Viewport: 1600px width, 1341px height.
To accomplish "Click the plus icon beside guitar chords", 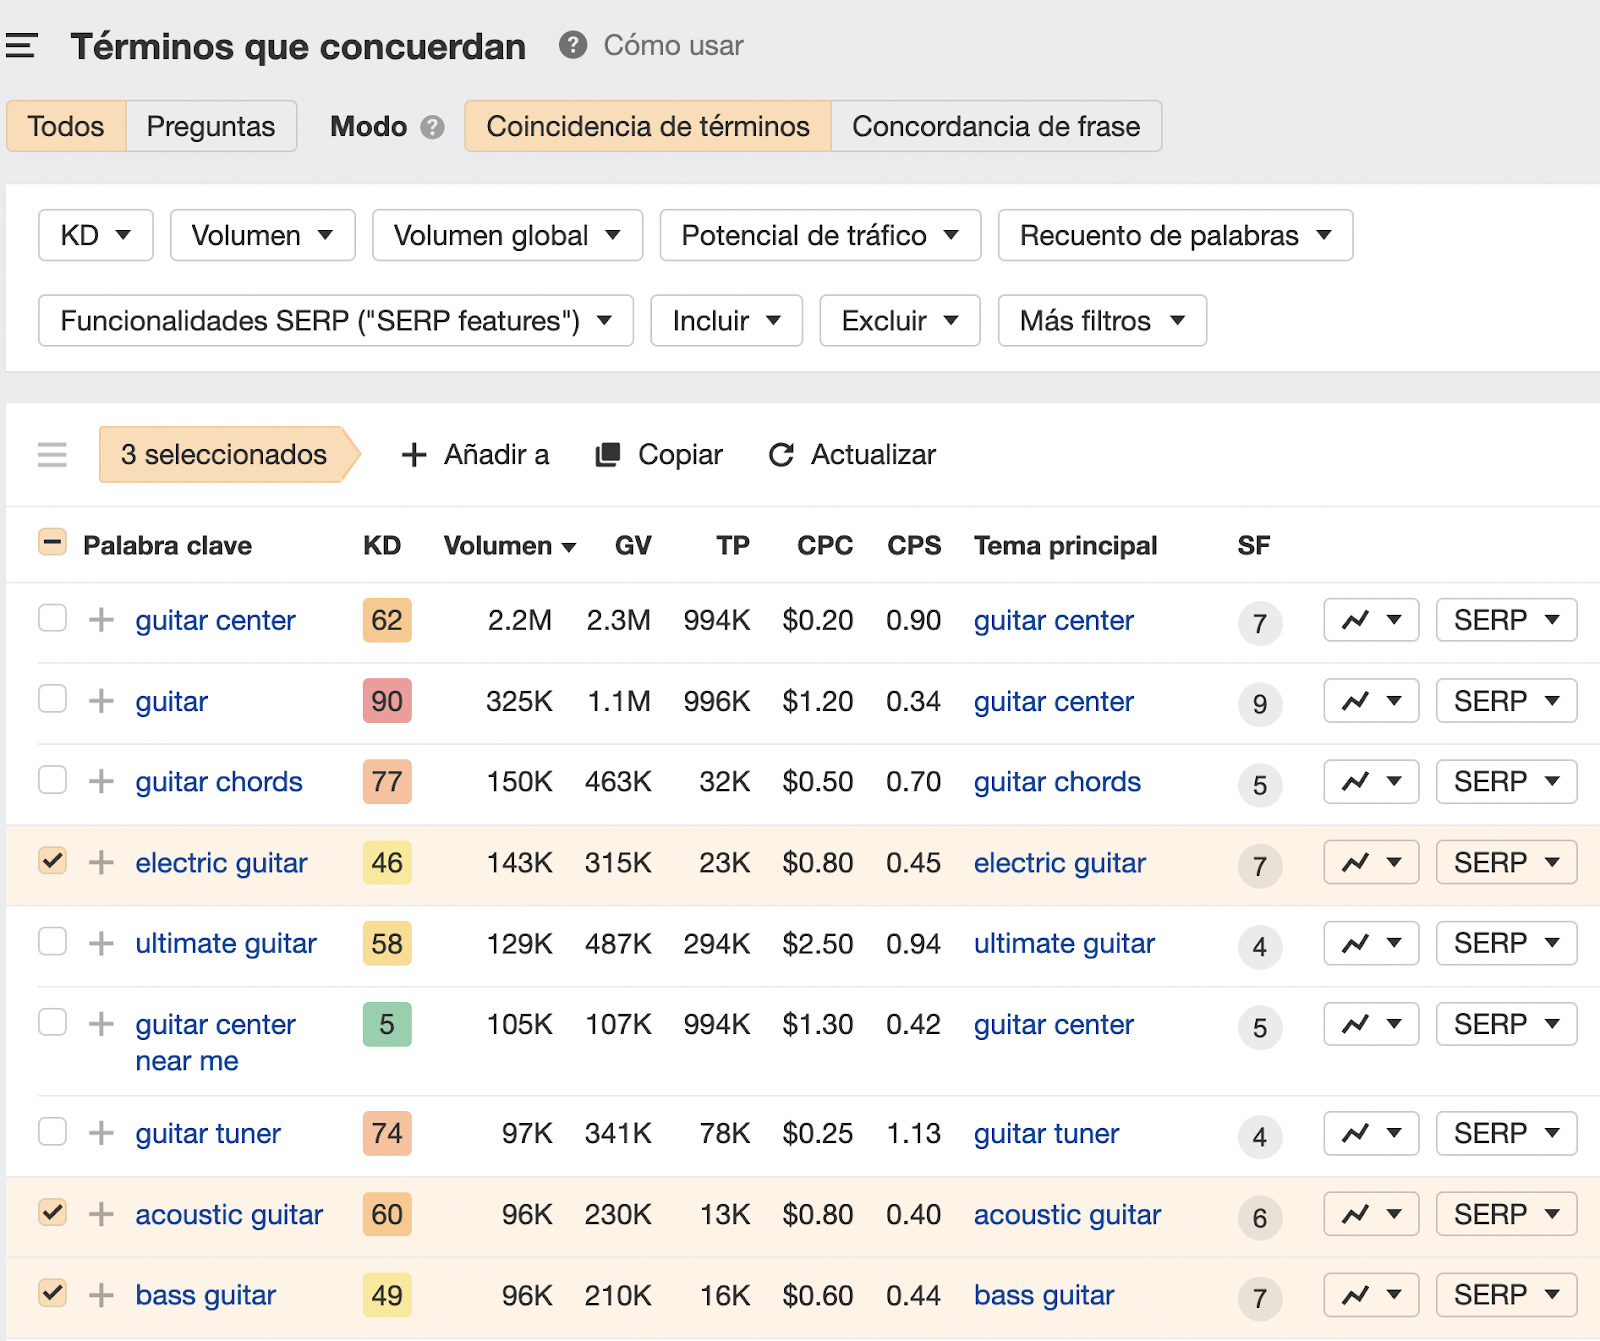I will tap(101, 781).
